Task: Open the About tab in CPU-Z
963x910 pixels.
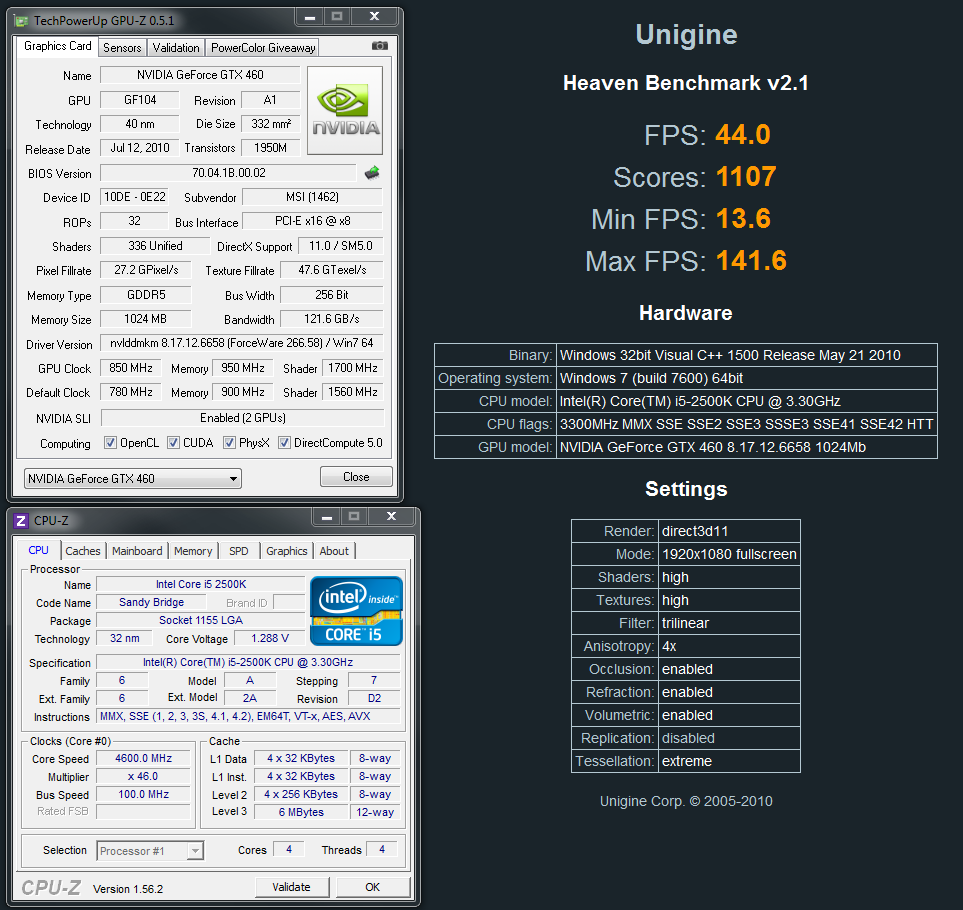Action: coord(334,551)
